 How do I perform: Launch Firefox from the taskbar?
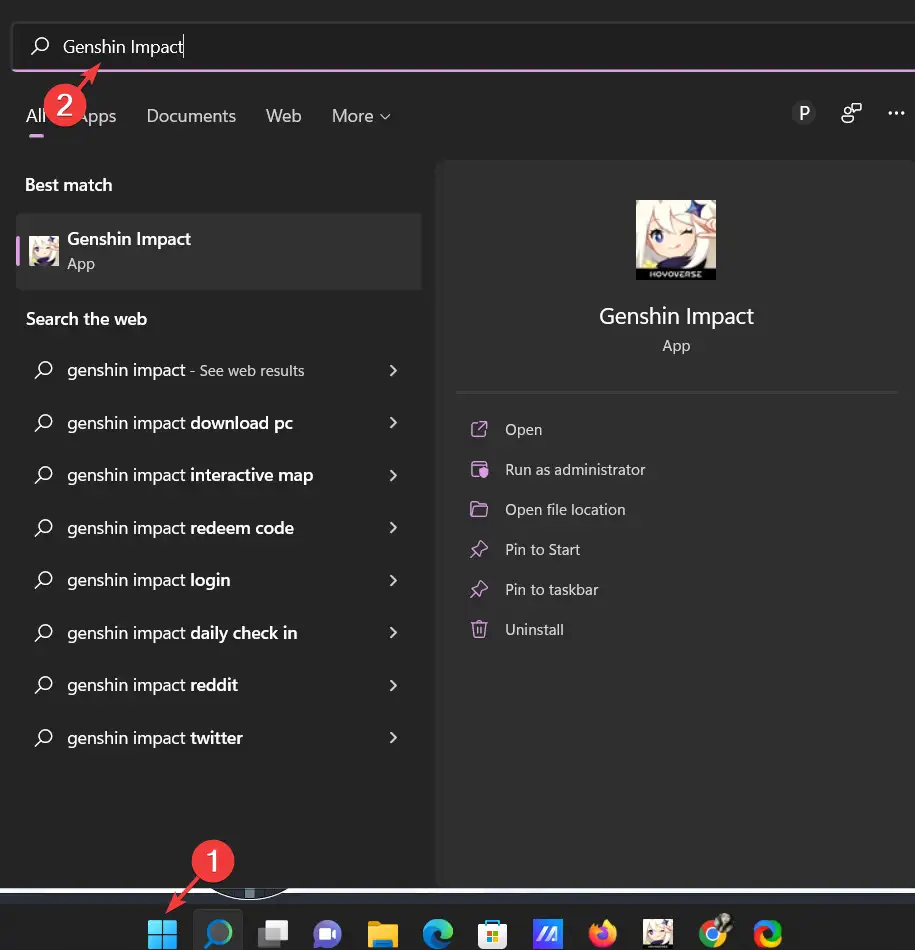[602, 934]
